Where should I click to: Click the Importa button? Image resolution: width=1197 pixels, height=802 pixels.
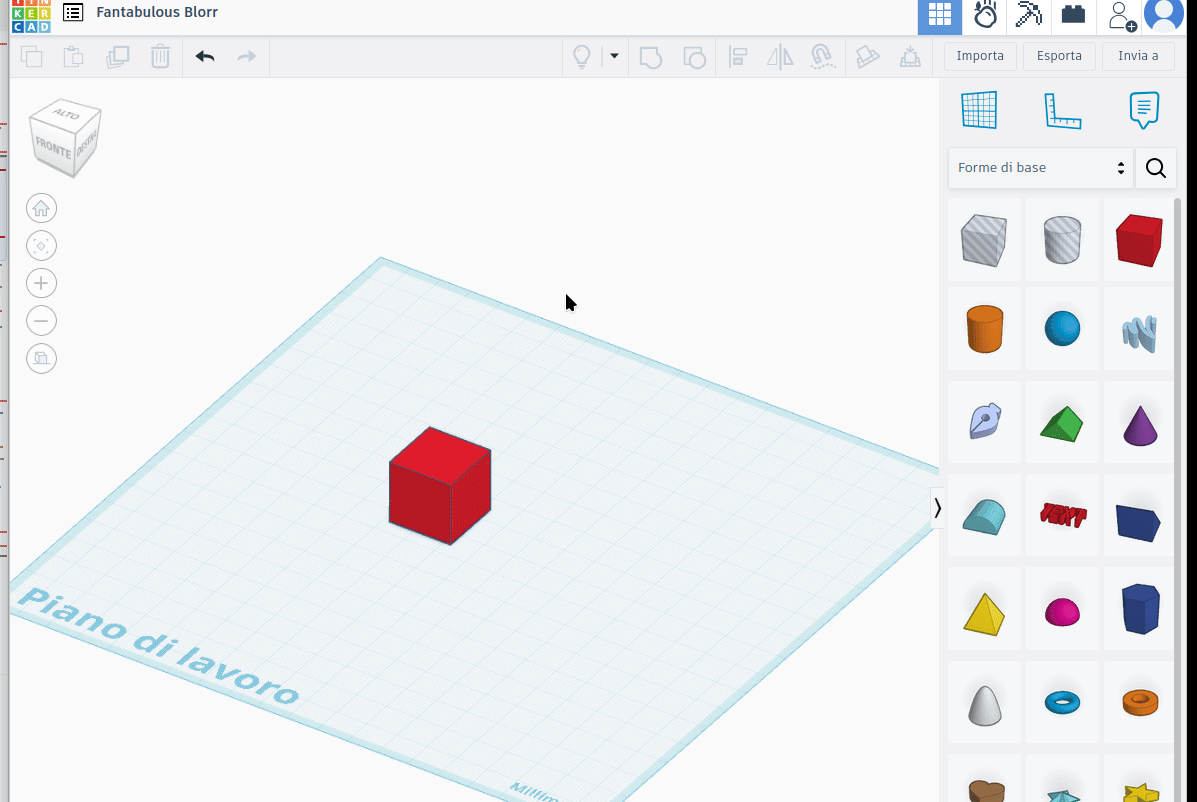[x=980, y=56]
